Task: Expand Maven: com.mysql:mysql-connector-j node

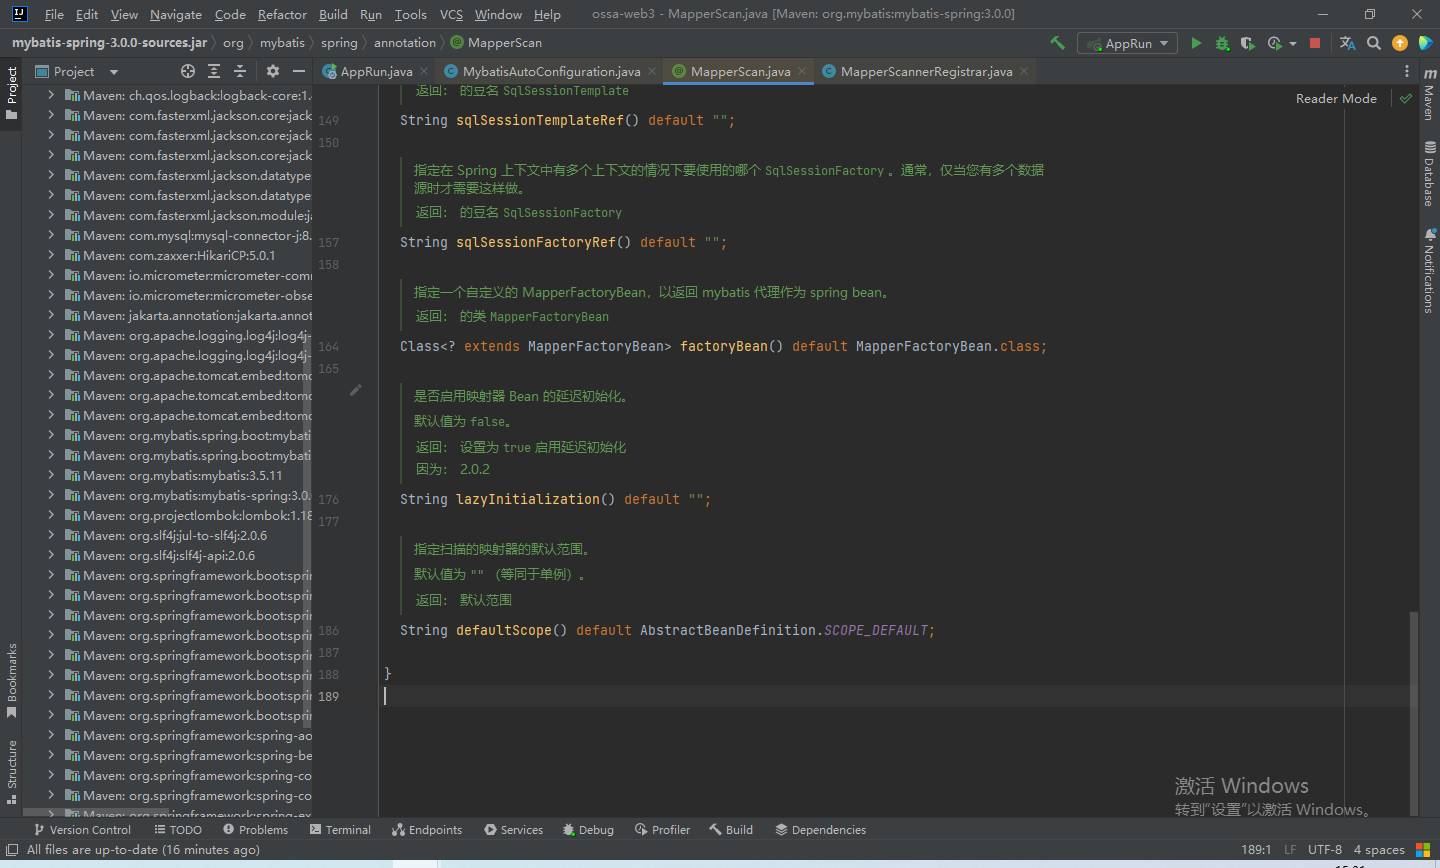Action: point(51,235)
